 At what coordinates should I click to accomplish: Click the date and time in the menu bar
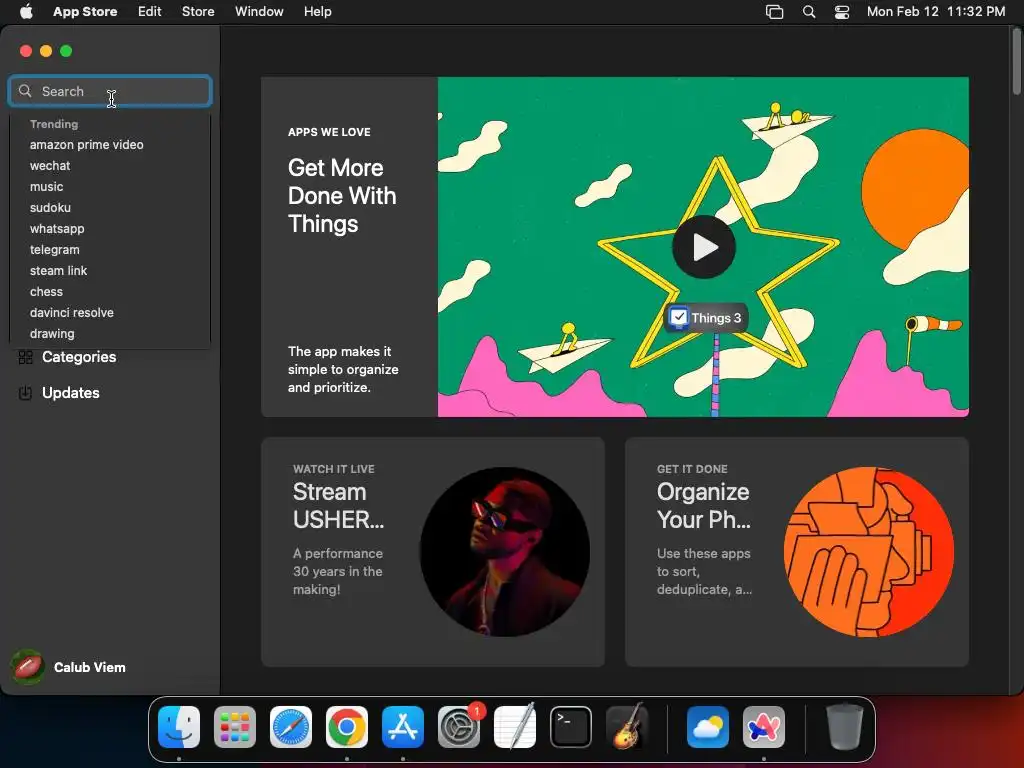pos(936,12)
